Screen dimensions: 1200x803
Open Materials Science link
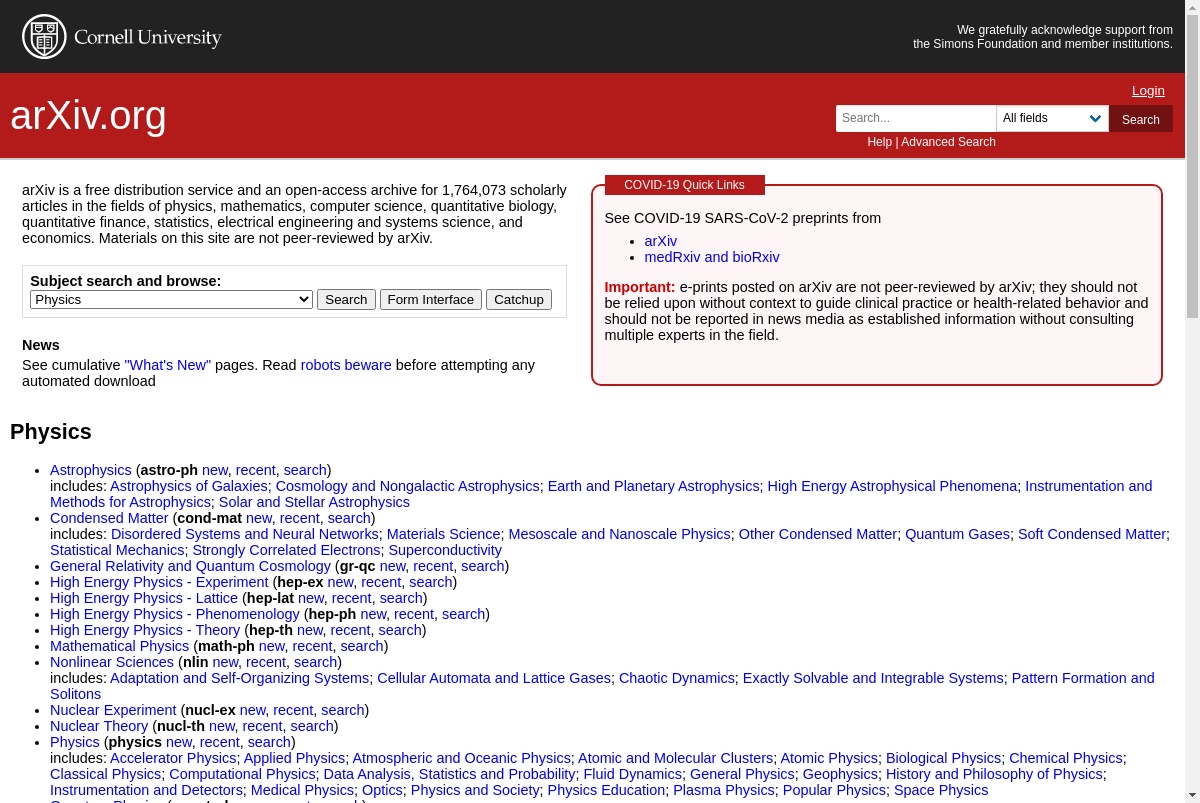pyautogui.click(x=444, y=534)
